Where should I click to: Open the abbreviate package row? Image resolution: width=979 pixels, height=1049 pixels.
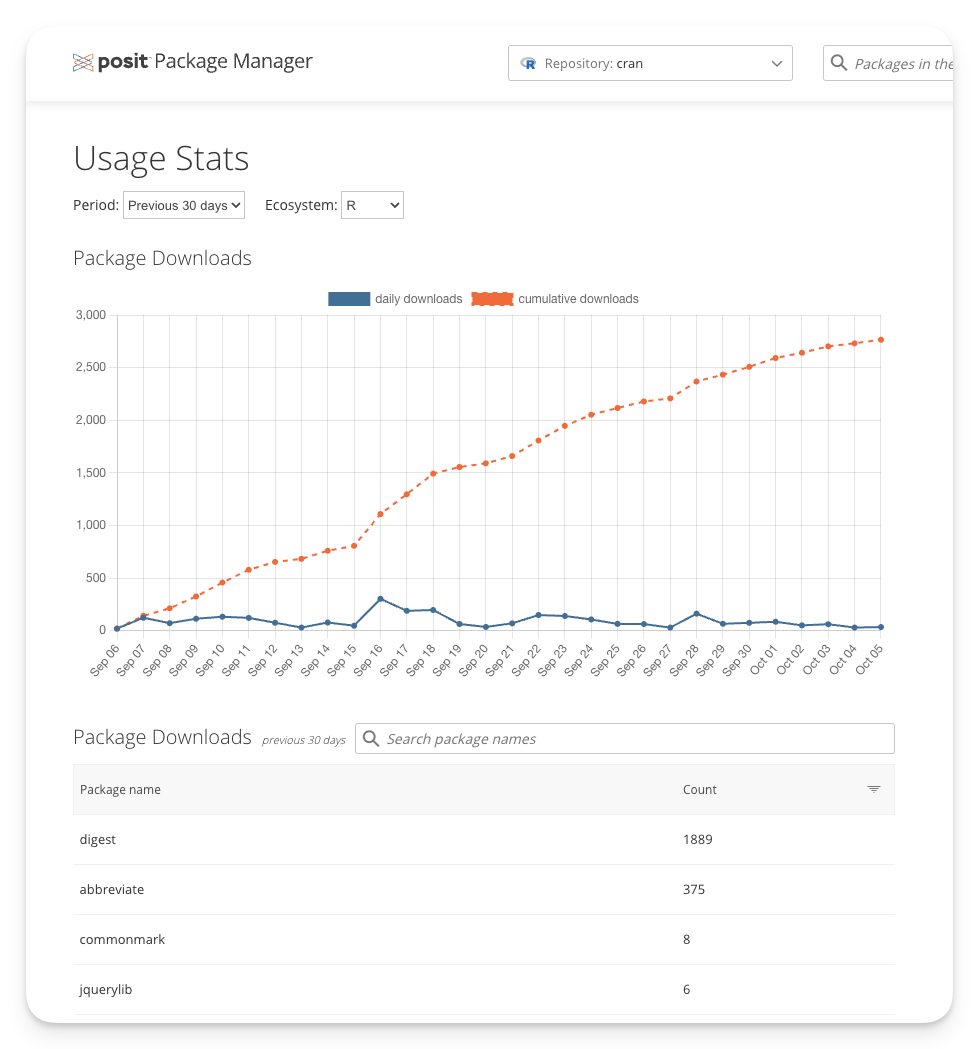pyautogui.click(x=112, y=889)
